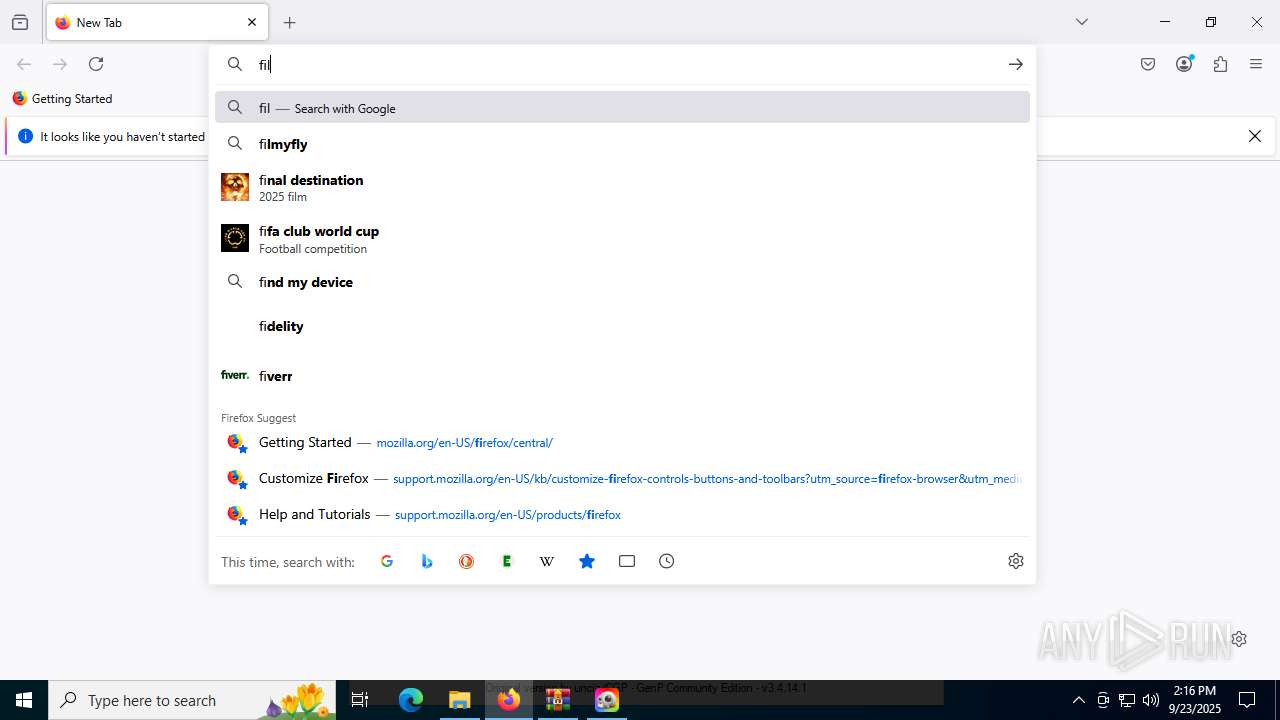Open a new tab with plus button
Image resolution: width=1280 pixels, height=720 pixels.
click(290, 22)
